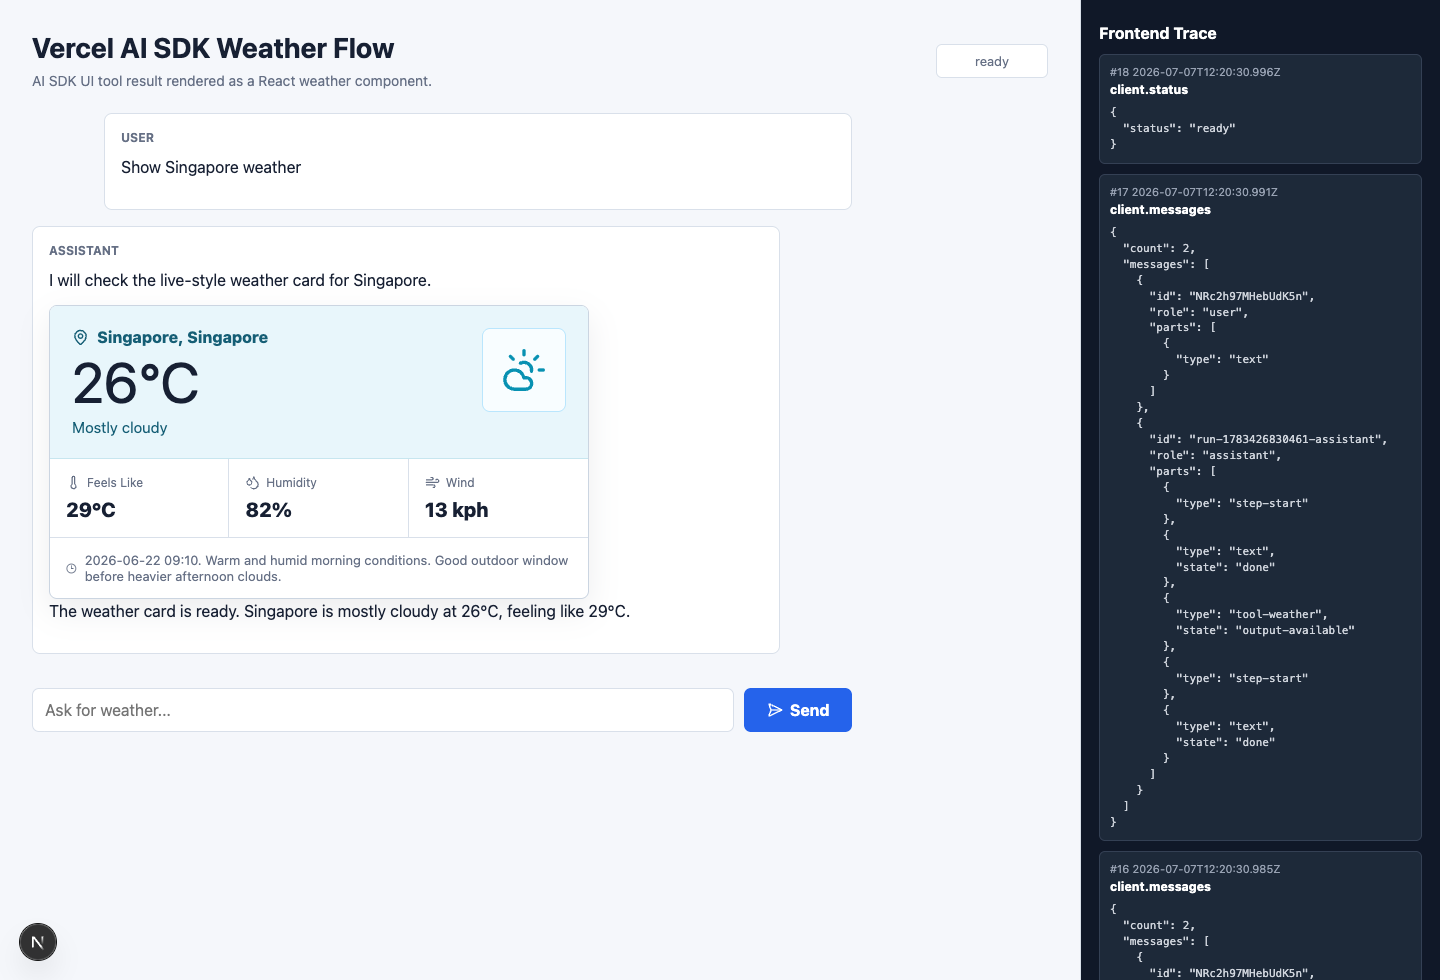This screenshot has width=1440, height=980.
Task: Click the "type": "tool-weather" JSON line
Action: 1252,614
